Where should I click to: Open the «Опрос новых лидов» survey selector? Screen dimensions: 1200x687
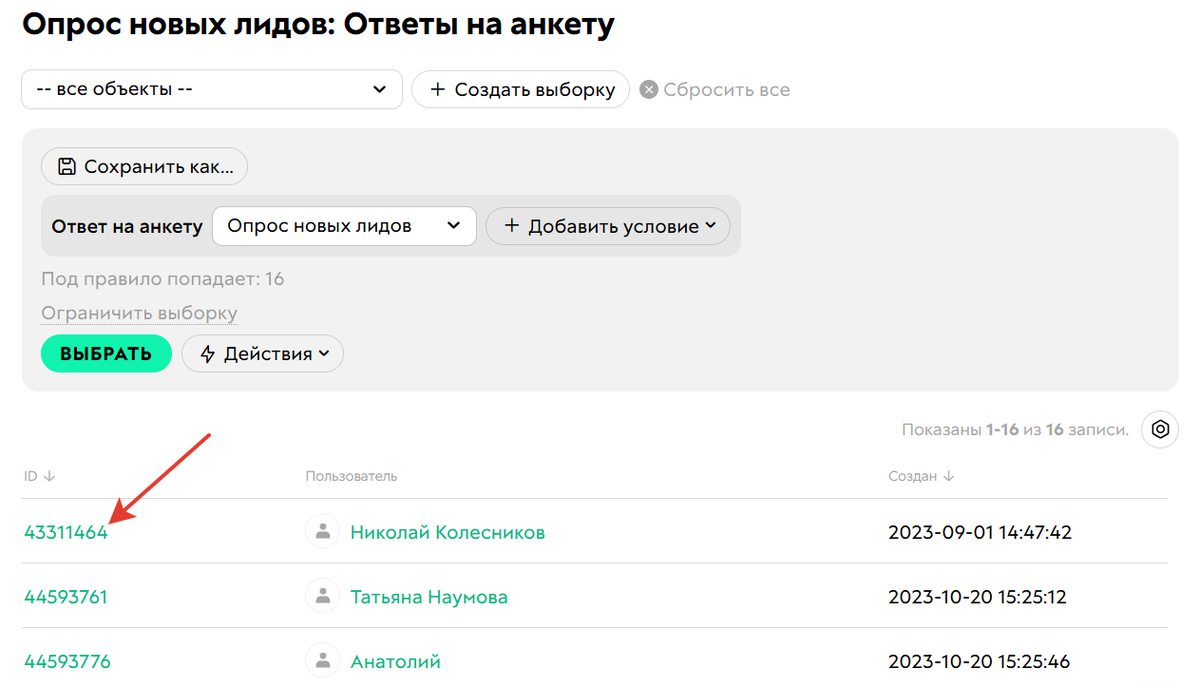click(x=344, y=226)
